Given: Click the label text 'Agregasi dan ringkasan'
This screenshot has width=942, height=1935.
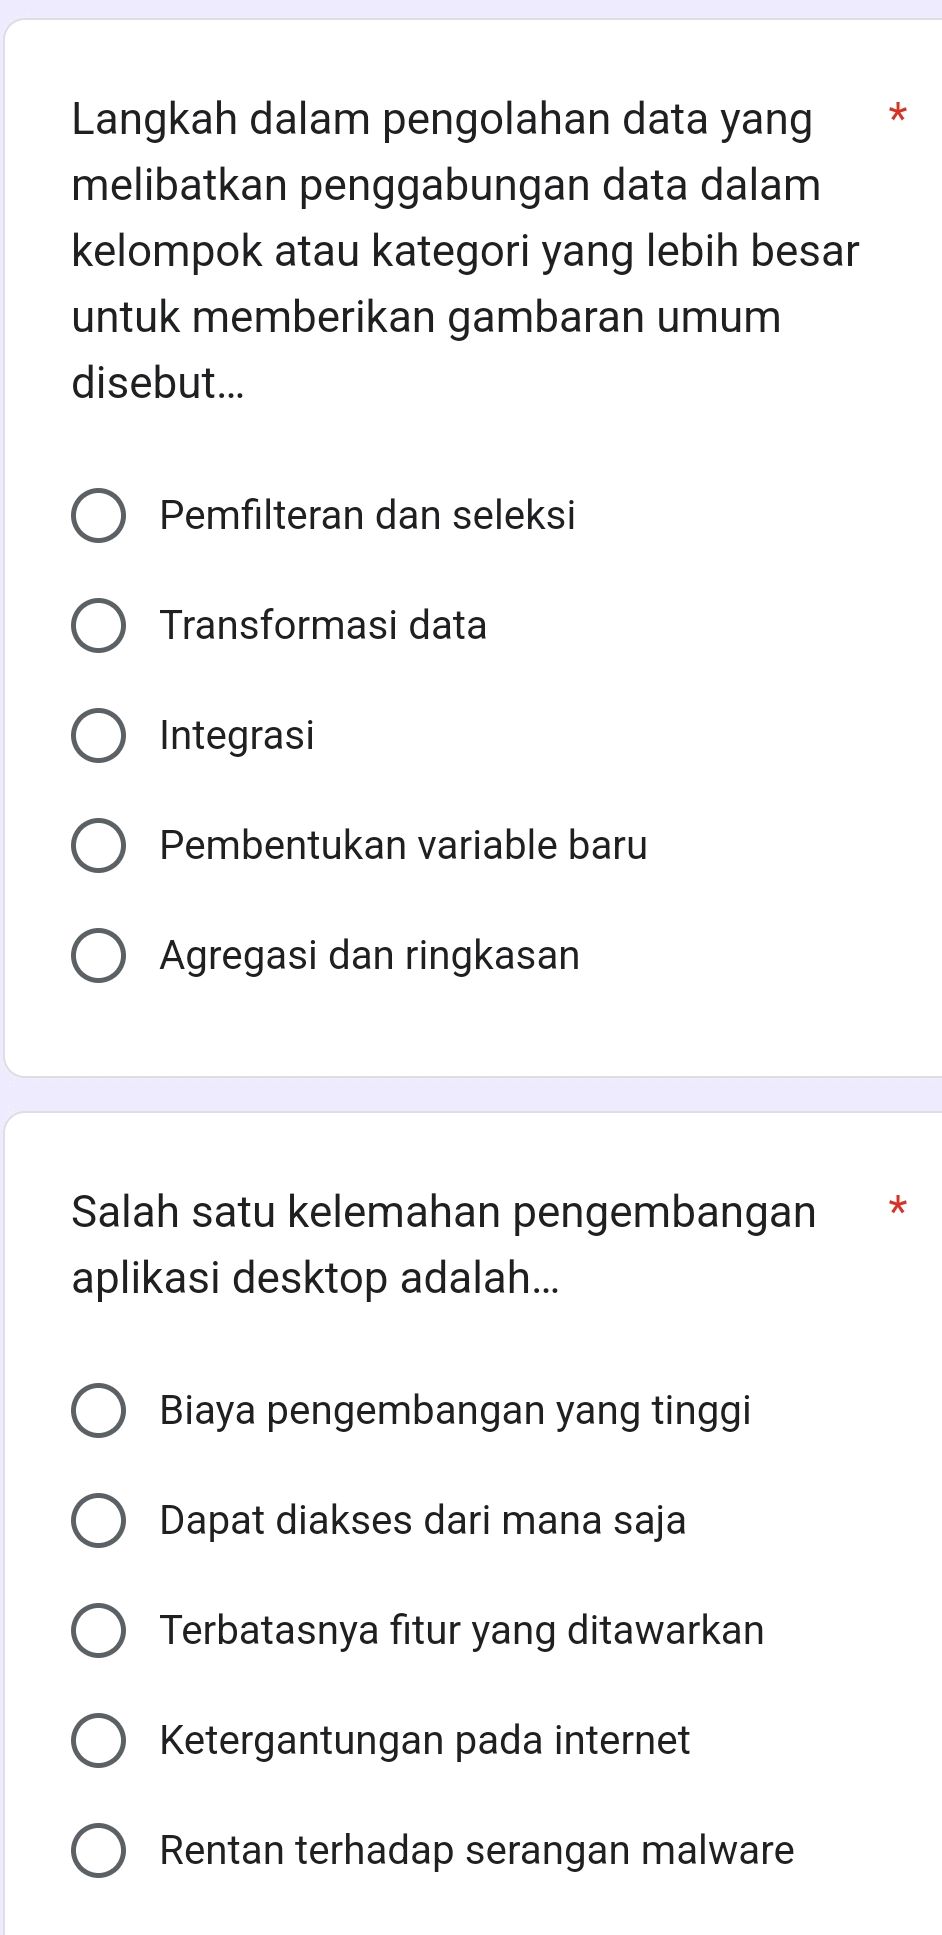Looking at the screenshot, I should point(369,956).
